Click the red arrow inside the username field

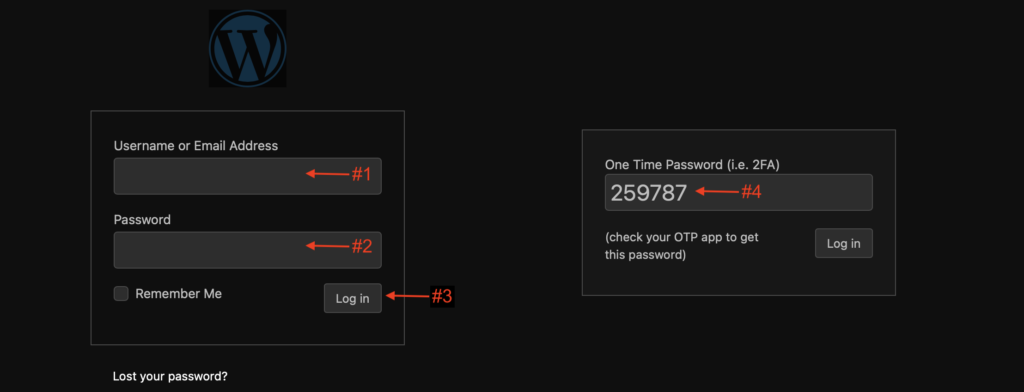point(327,173)
